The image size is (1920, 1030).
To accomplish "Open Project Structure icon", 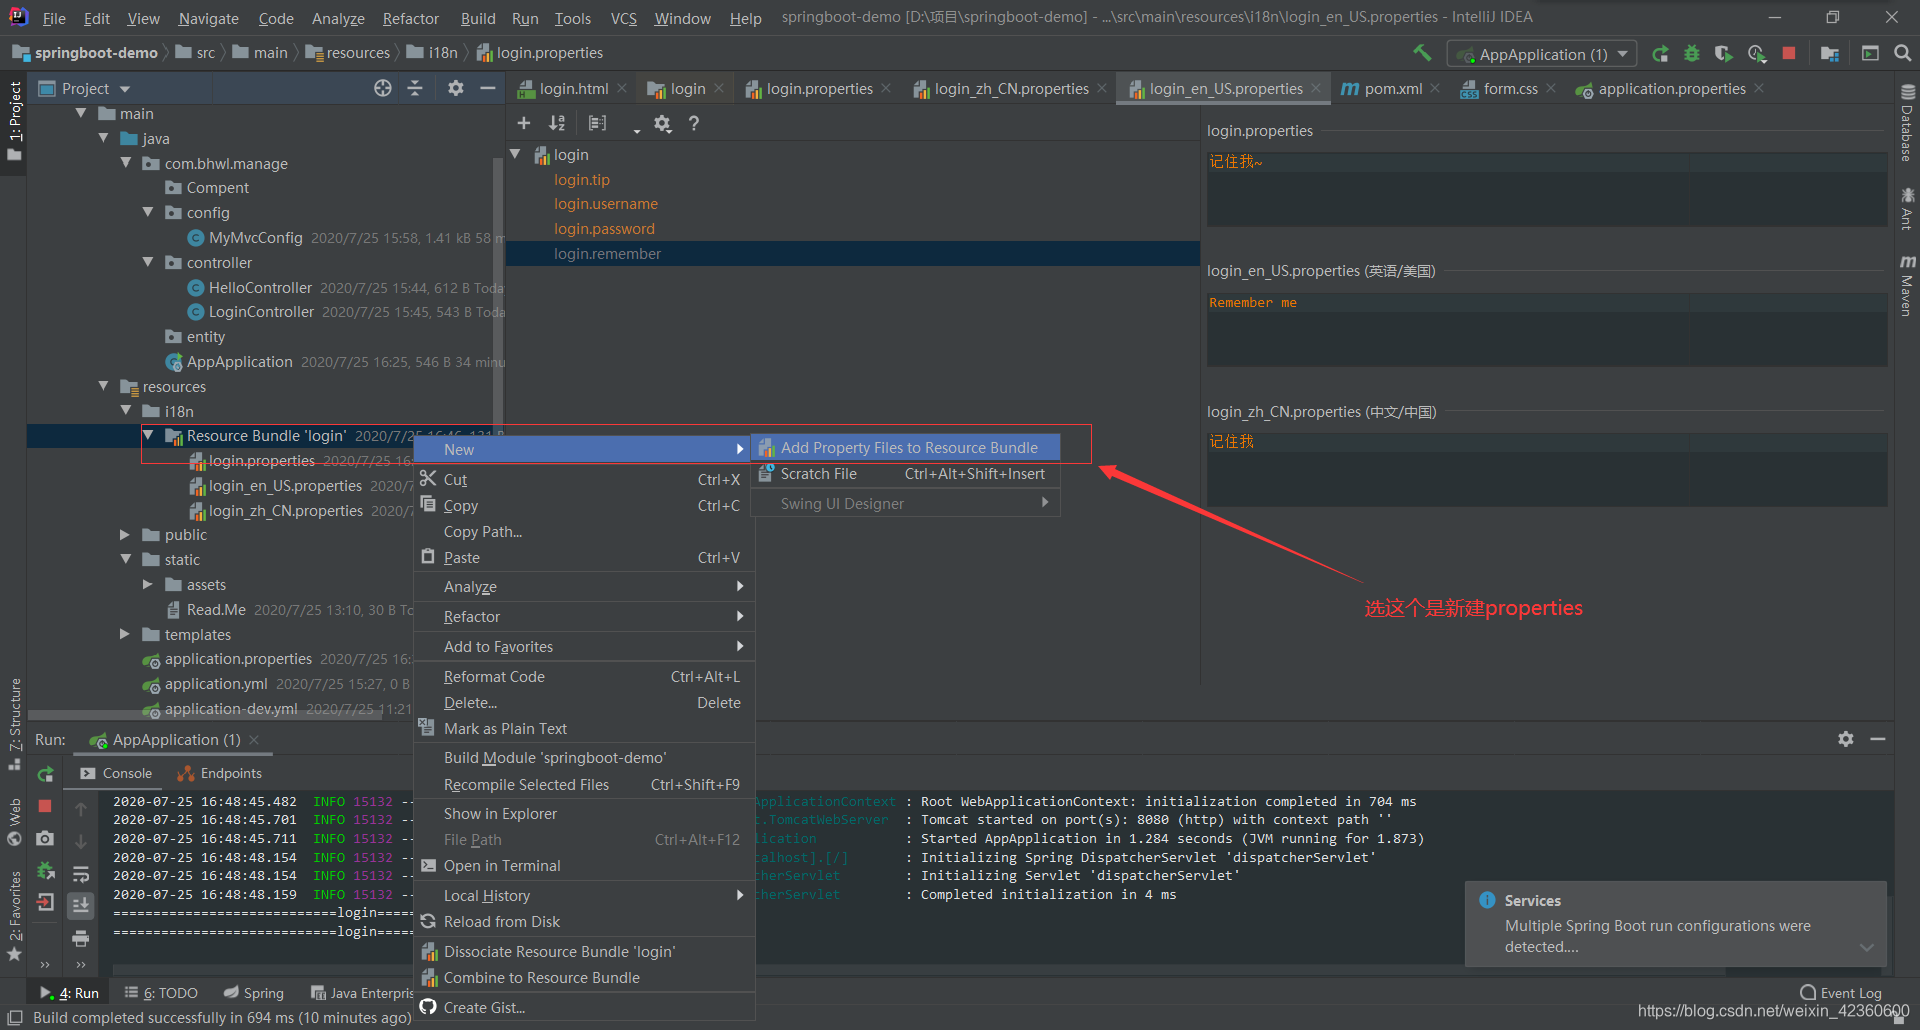I will click(x=1830, y=54).
